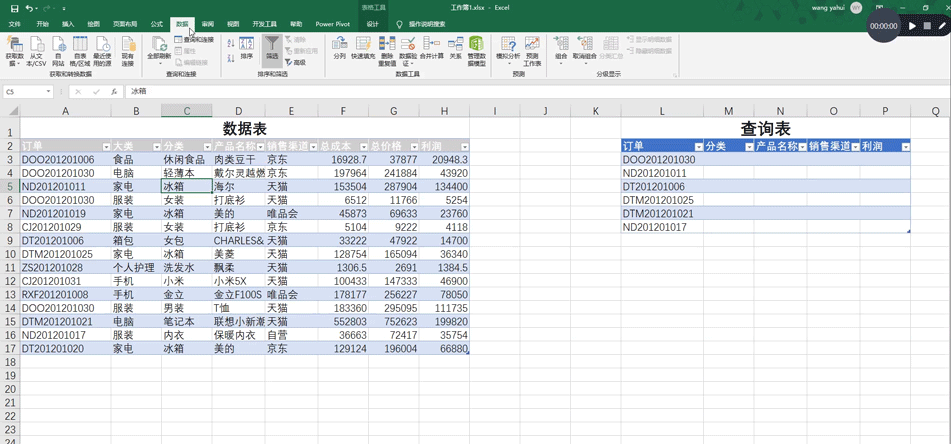Screen dimensions: 951x444
Task: Click the sort A to Z ascending icon
Action: [x=230, y=43]
